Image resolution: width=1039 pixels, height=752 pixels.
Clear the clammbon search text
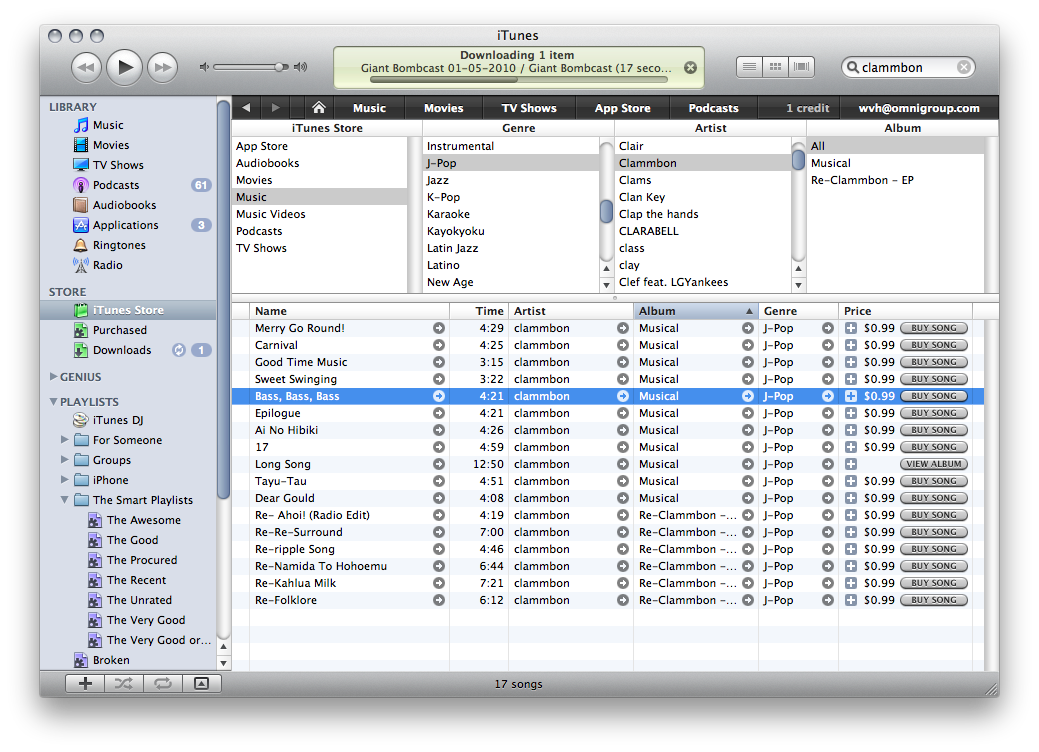(x=964, y=67)
